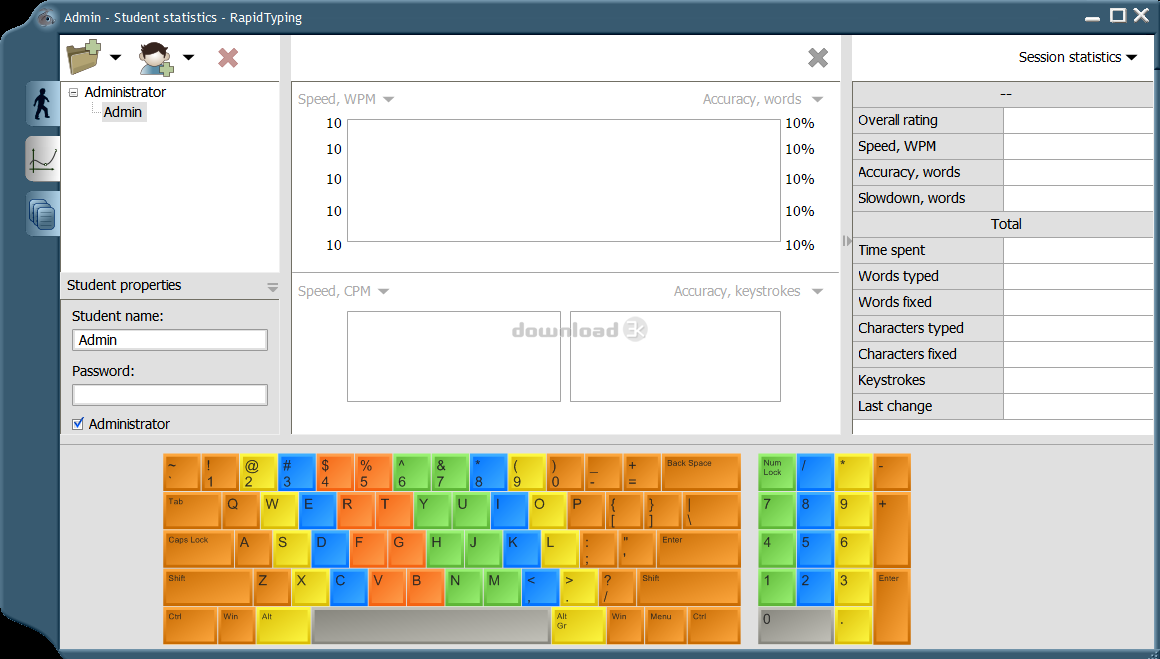This screenshot has width=1160, height=659.
Task: Collapse the Student properties panel
Action: point(271,285)
